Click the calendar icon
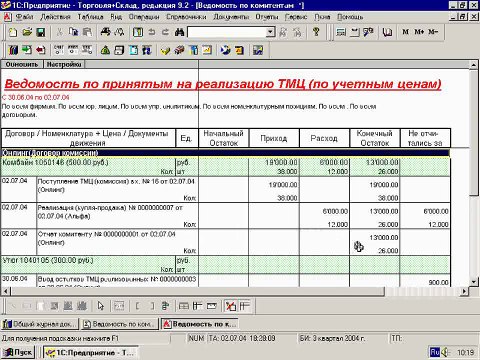480x360 pixels. click(x=354, y=32)
